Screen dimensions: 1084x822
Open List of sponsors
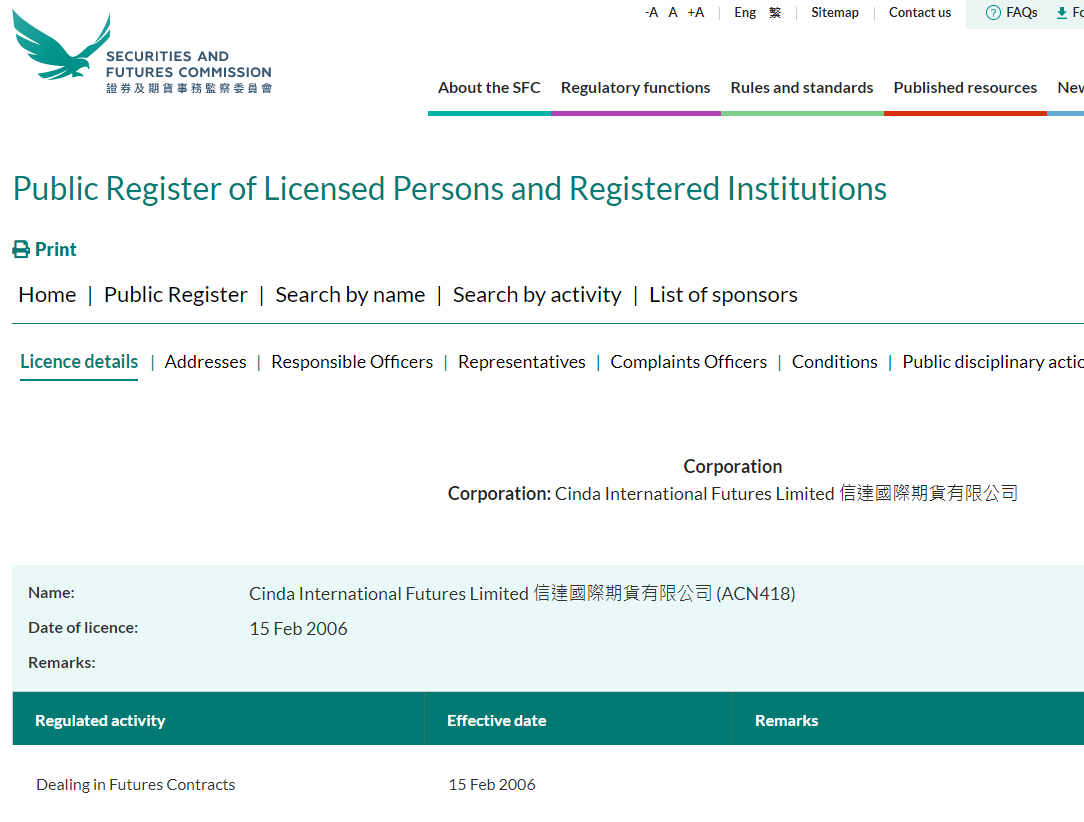point(723,295)
